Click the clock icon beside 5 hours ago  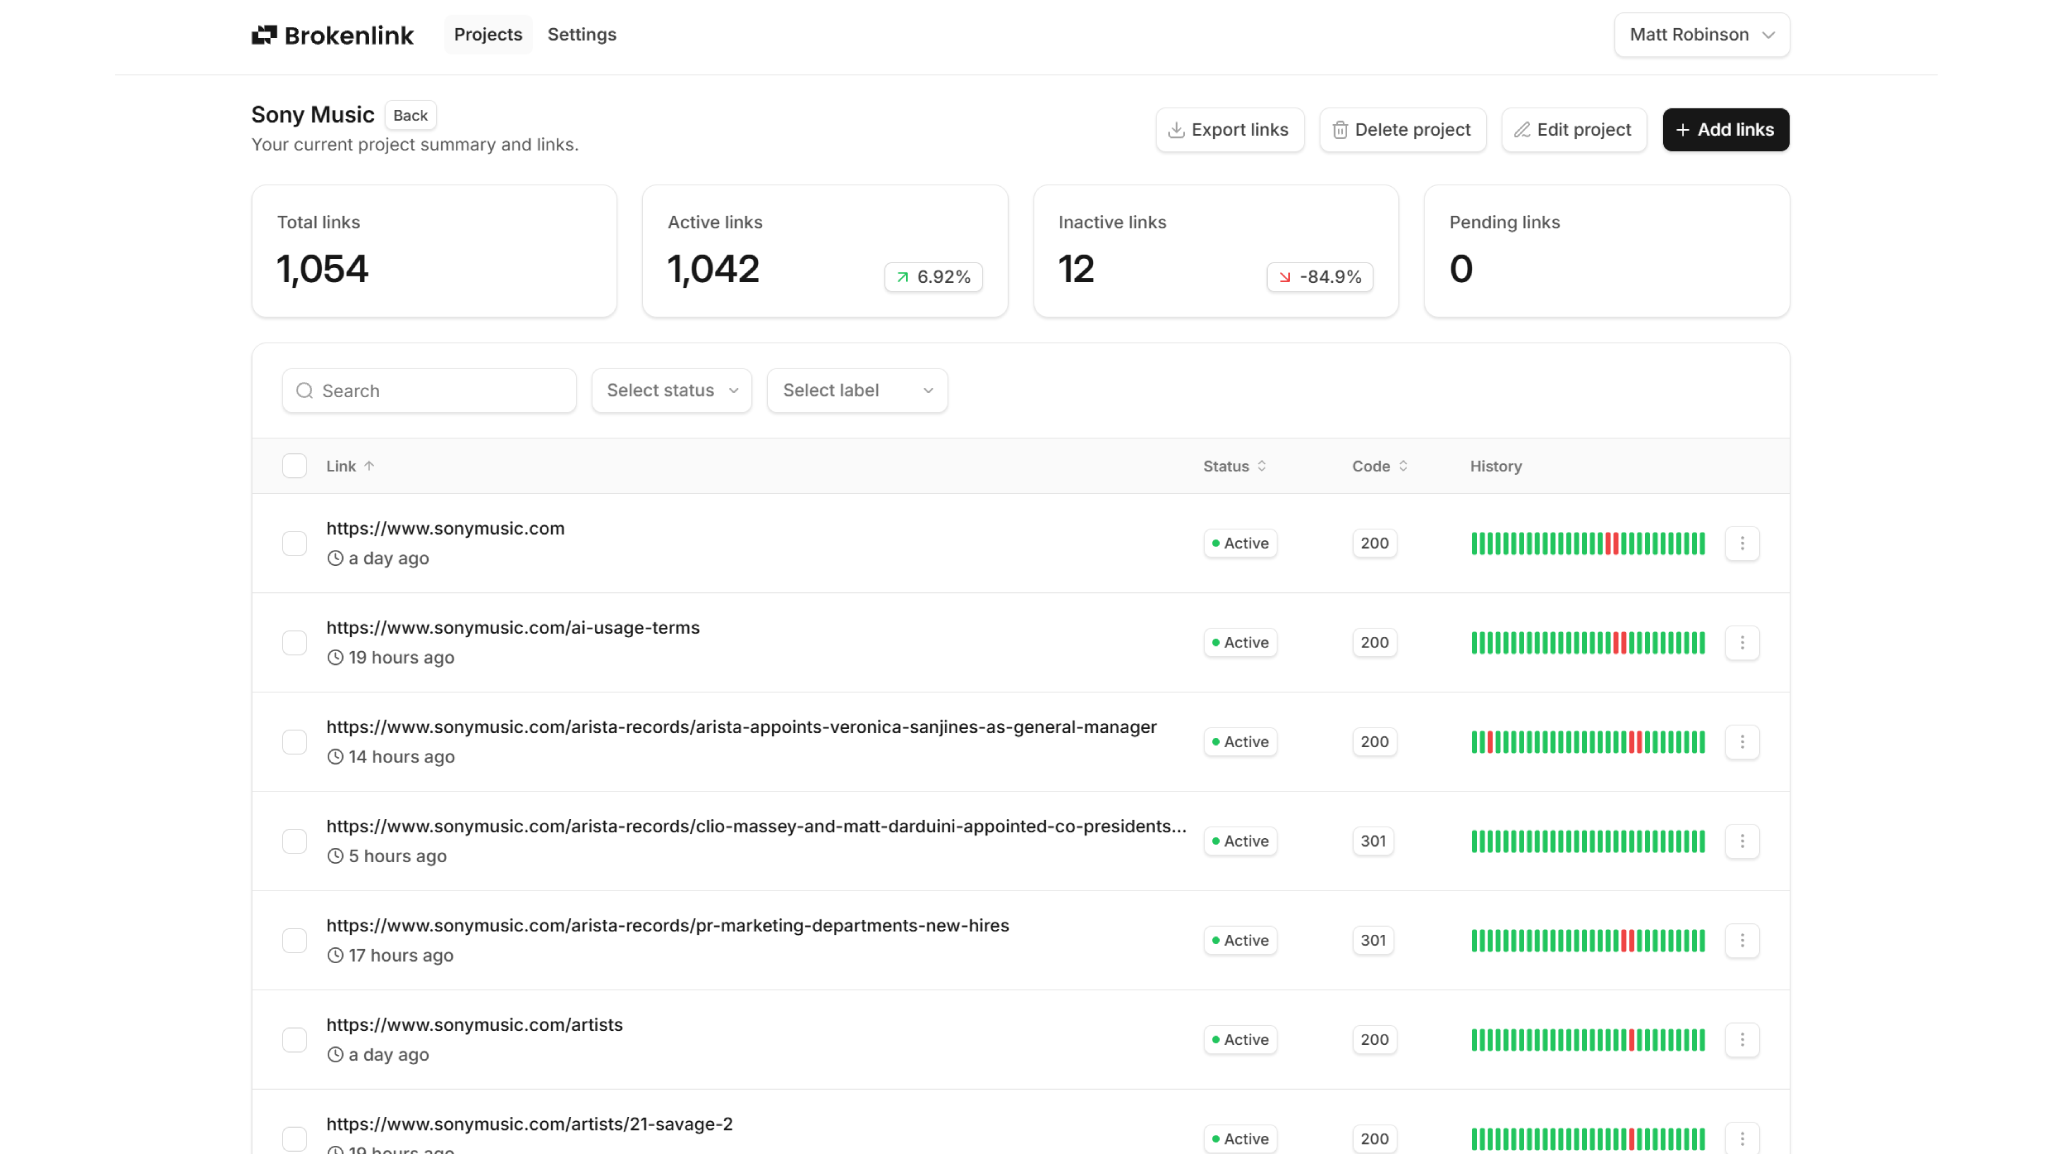click(336, 856)
